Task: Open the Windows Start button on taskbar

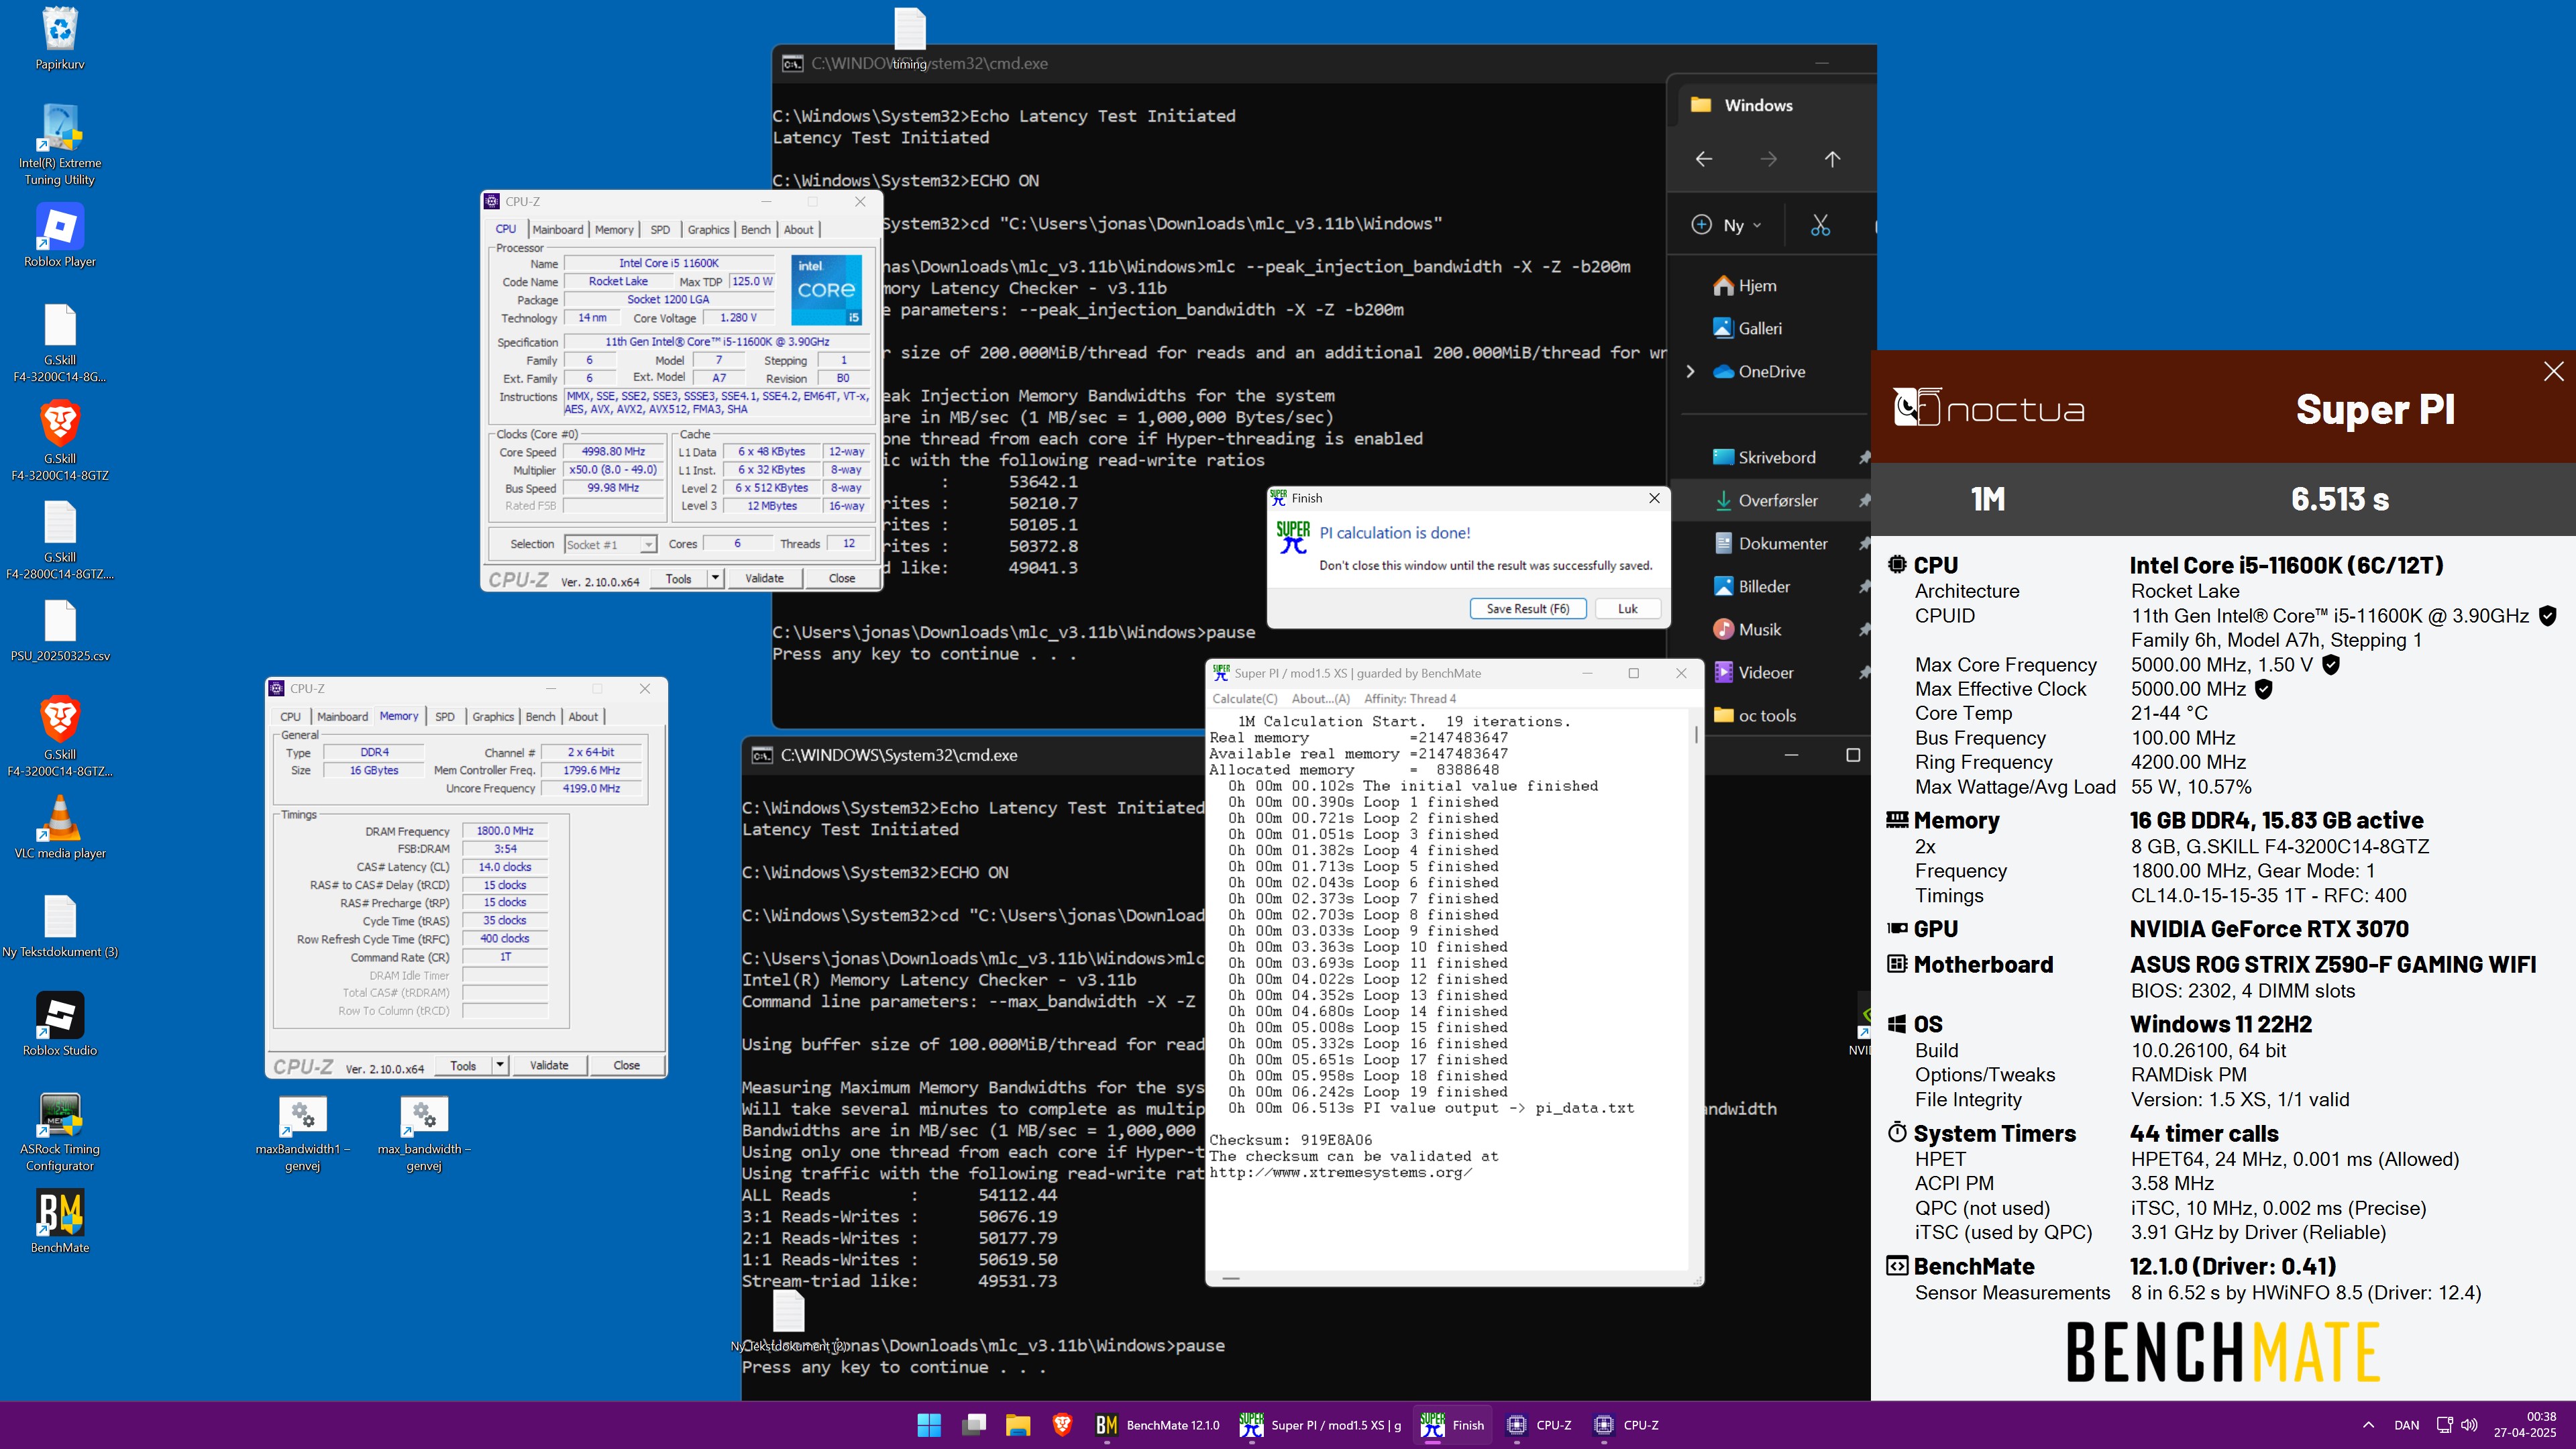Action: tap(929, 1425)
